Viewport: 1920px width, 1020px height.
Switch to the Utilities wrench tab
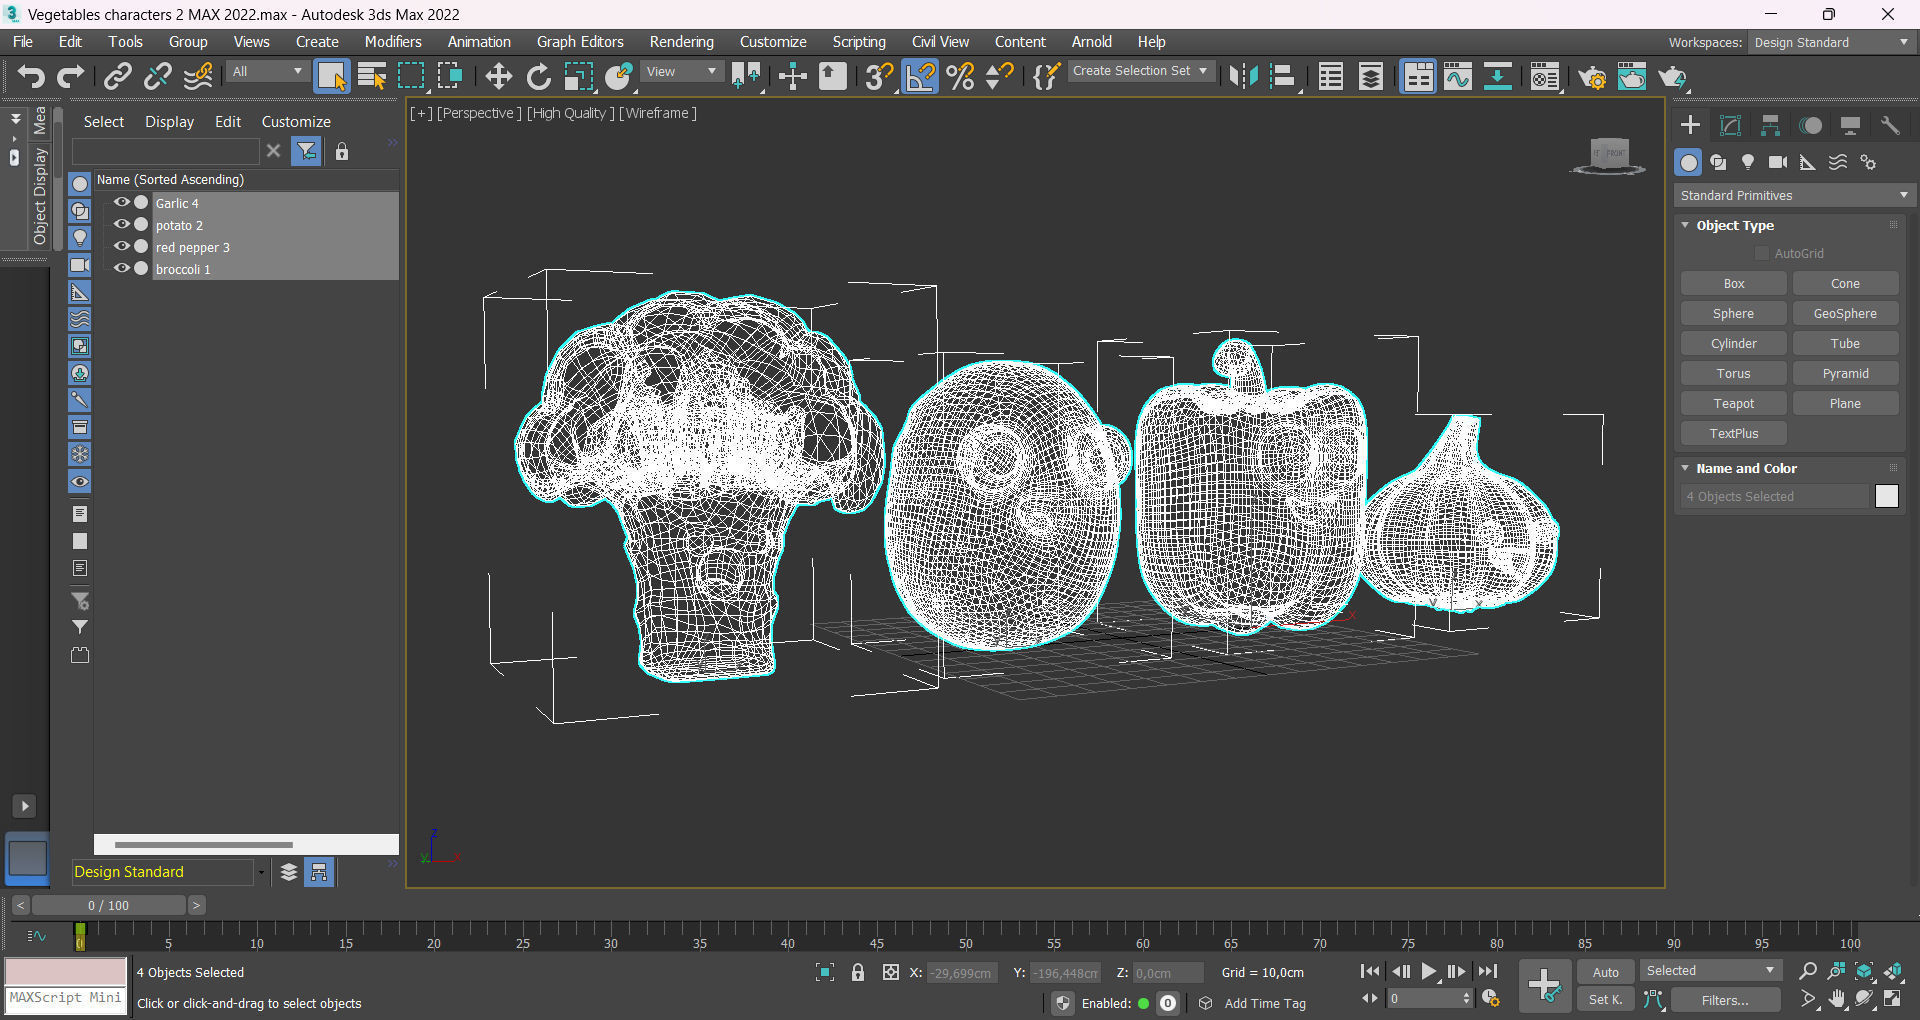click(1890, 125)
